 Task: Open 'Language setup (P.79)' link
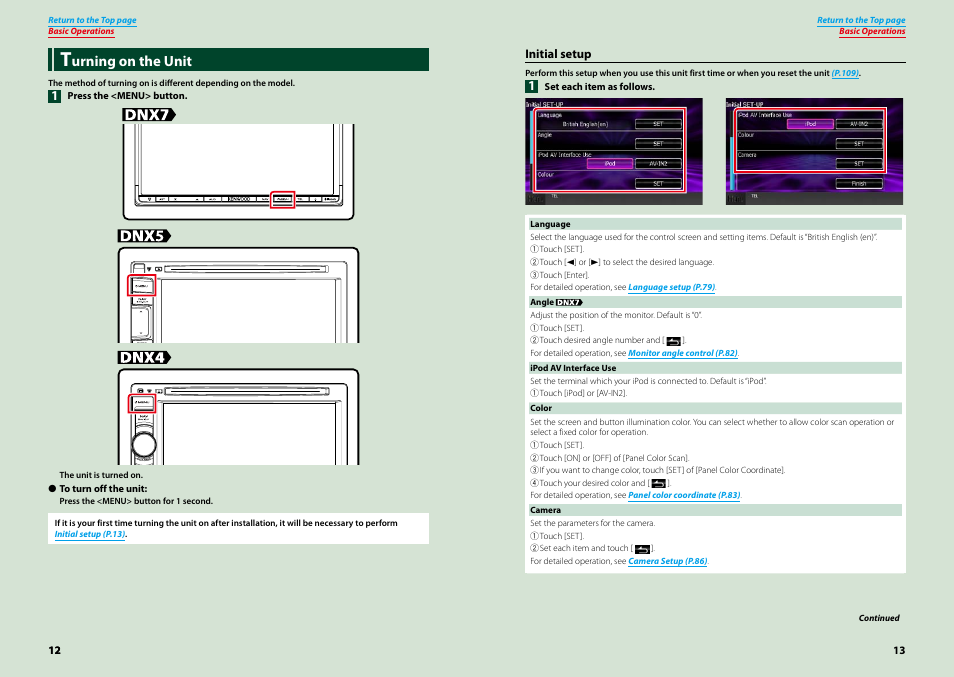click(672, 287)
